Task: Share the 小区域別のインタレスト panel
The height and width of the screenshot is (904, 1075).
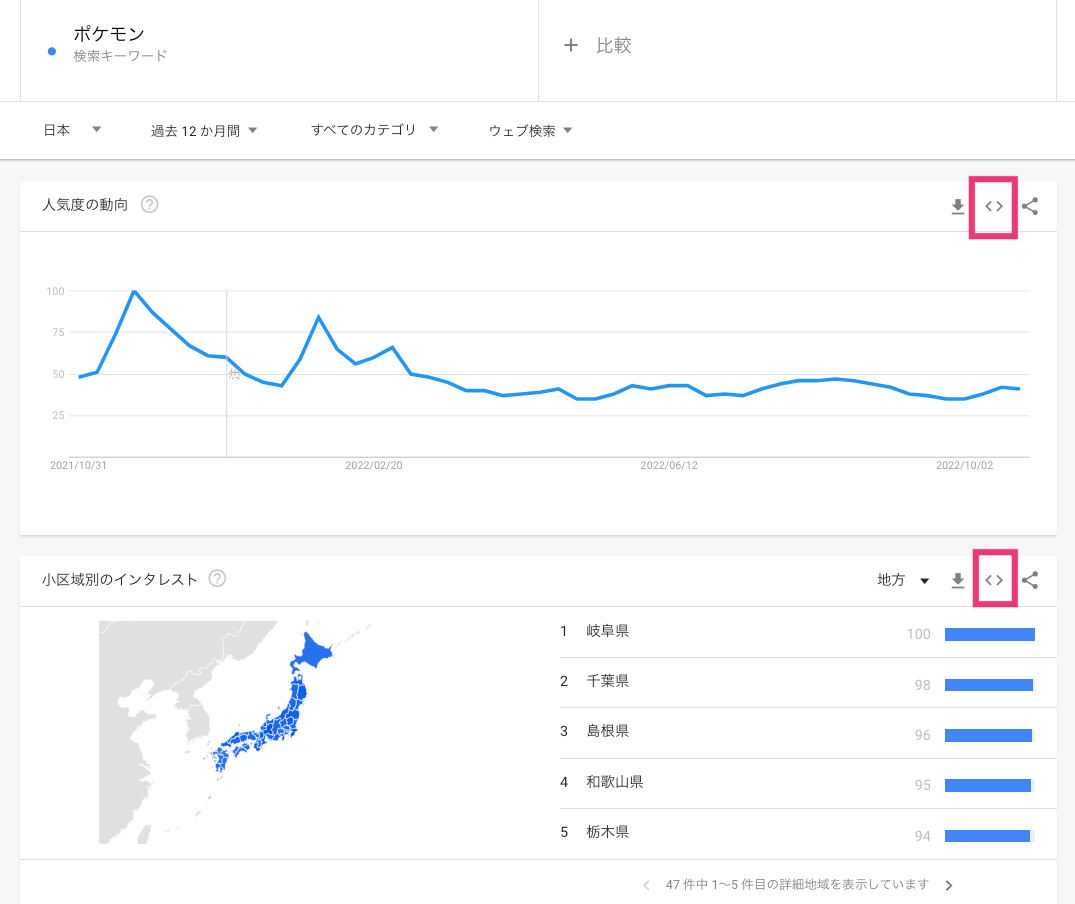Action: tap(1030, 580)
